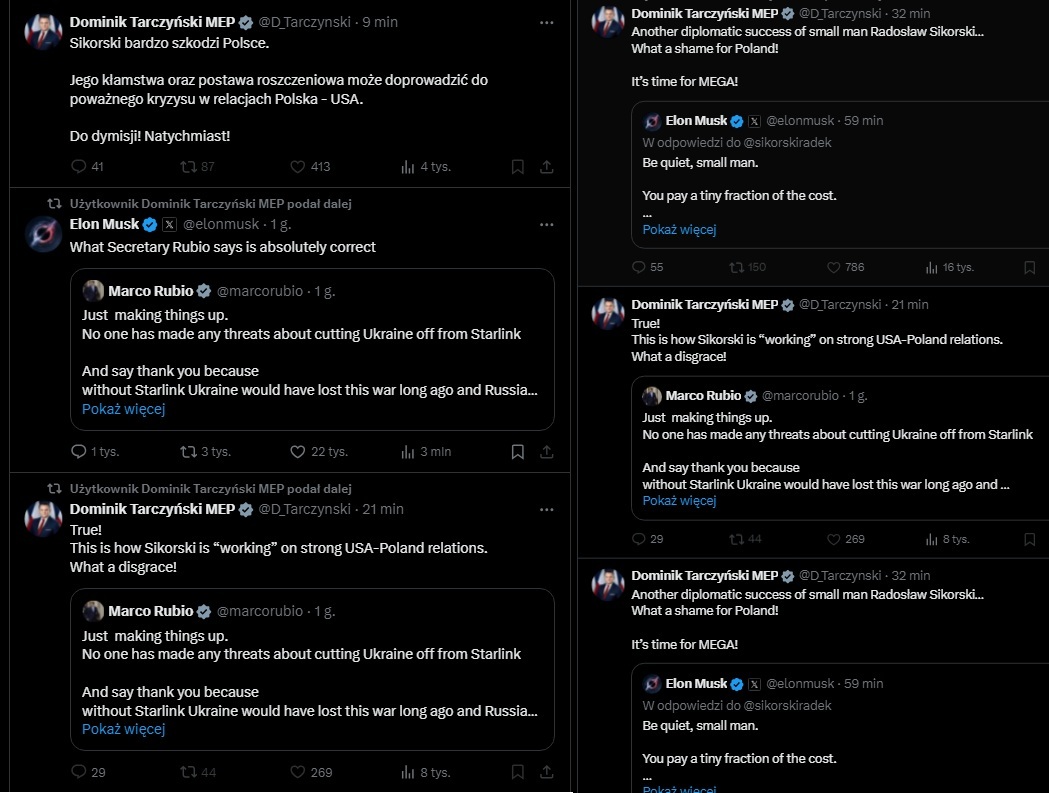The height and width of the screenshot is (793, 1049).
Task: Open more options on the left-column "True!" tweet
Action: [x=546, y=509]
